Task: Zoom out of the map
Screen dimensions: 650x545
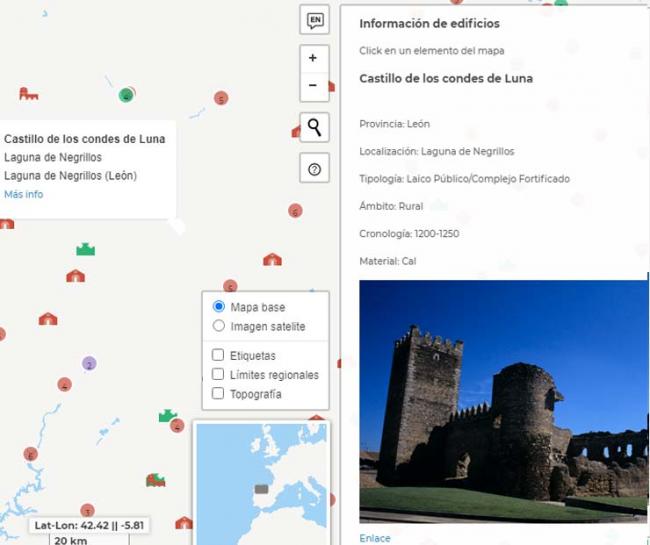Action: (x=313, y=86)
